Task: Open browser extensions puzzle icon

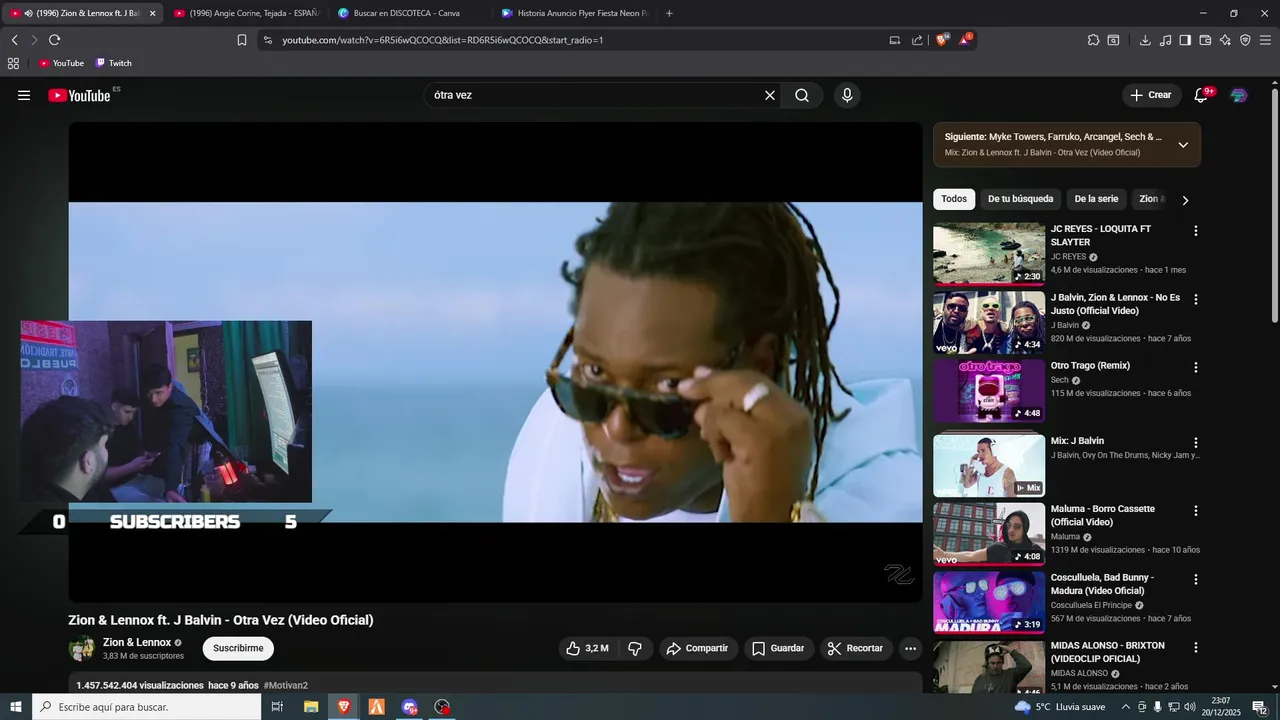Action: tap(1093, 40)
